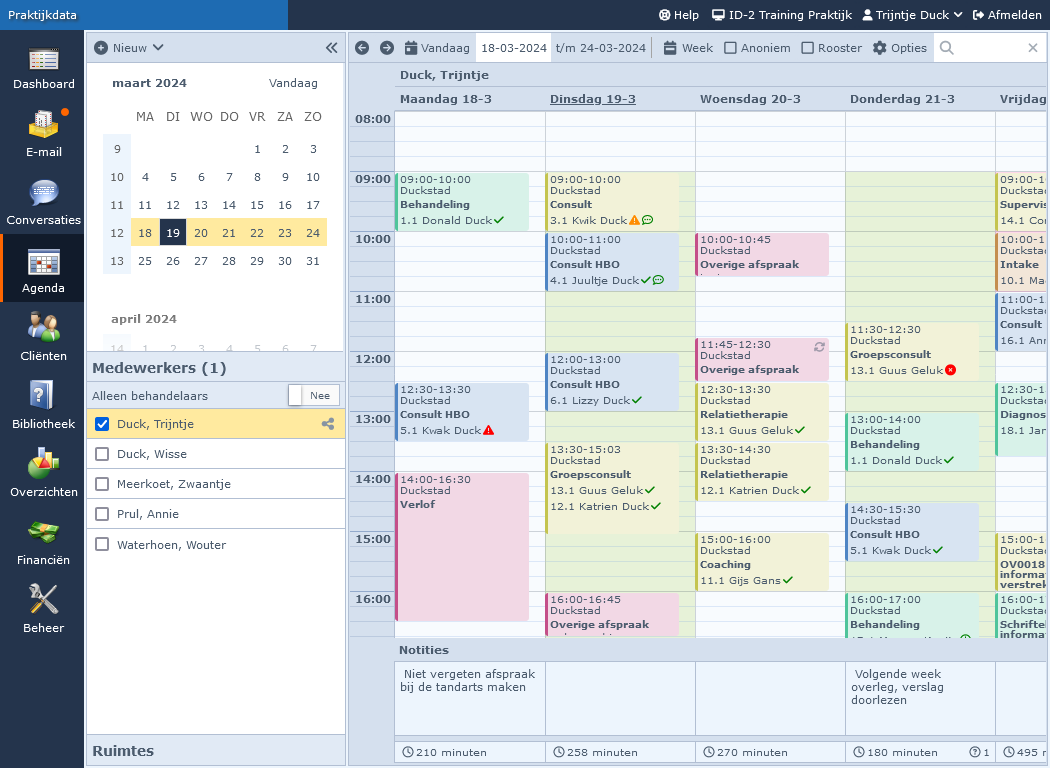Expand the Nieuw dropdown
Screen dimensions: 1050x768
[x=129, y=48]
